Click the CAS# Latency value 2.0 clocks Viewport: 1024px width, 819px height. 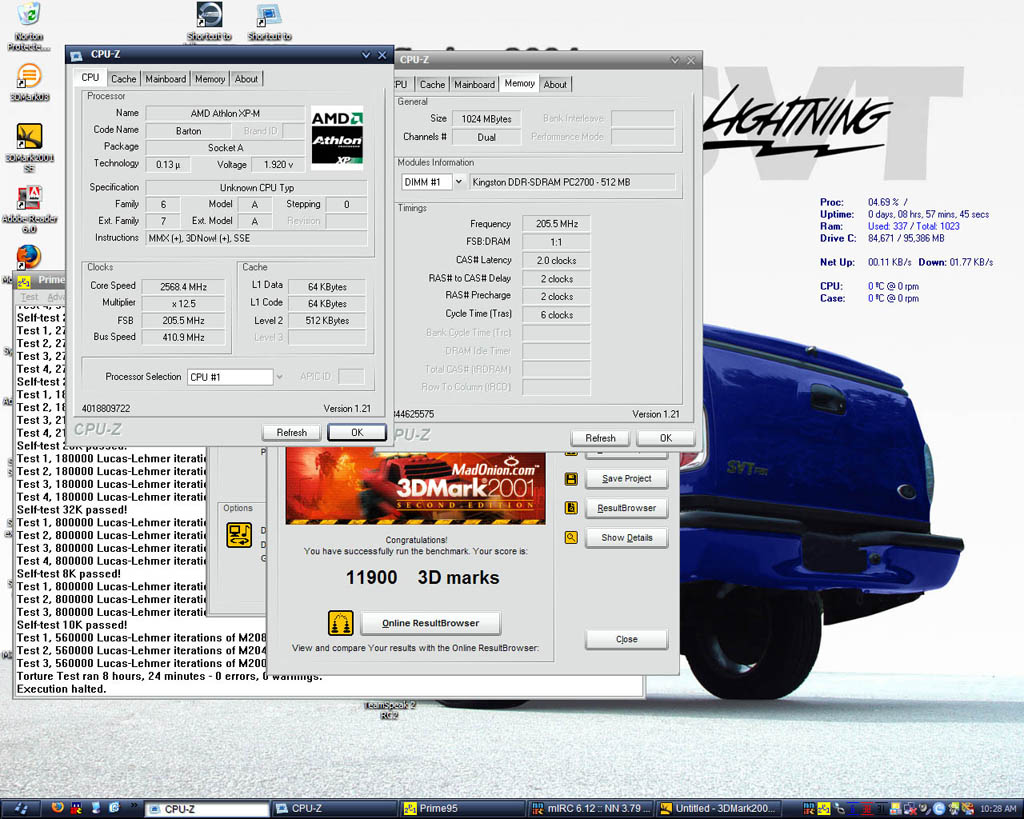point(556,261)
